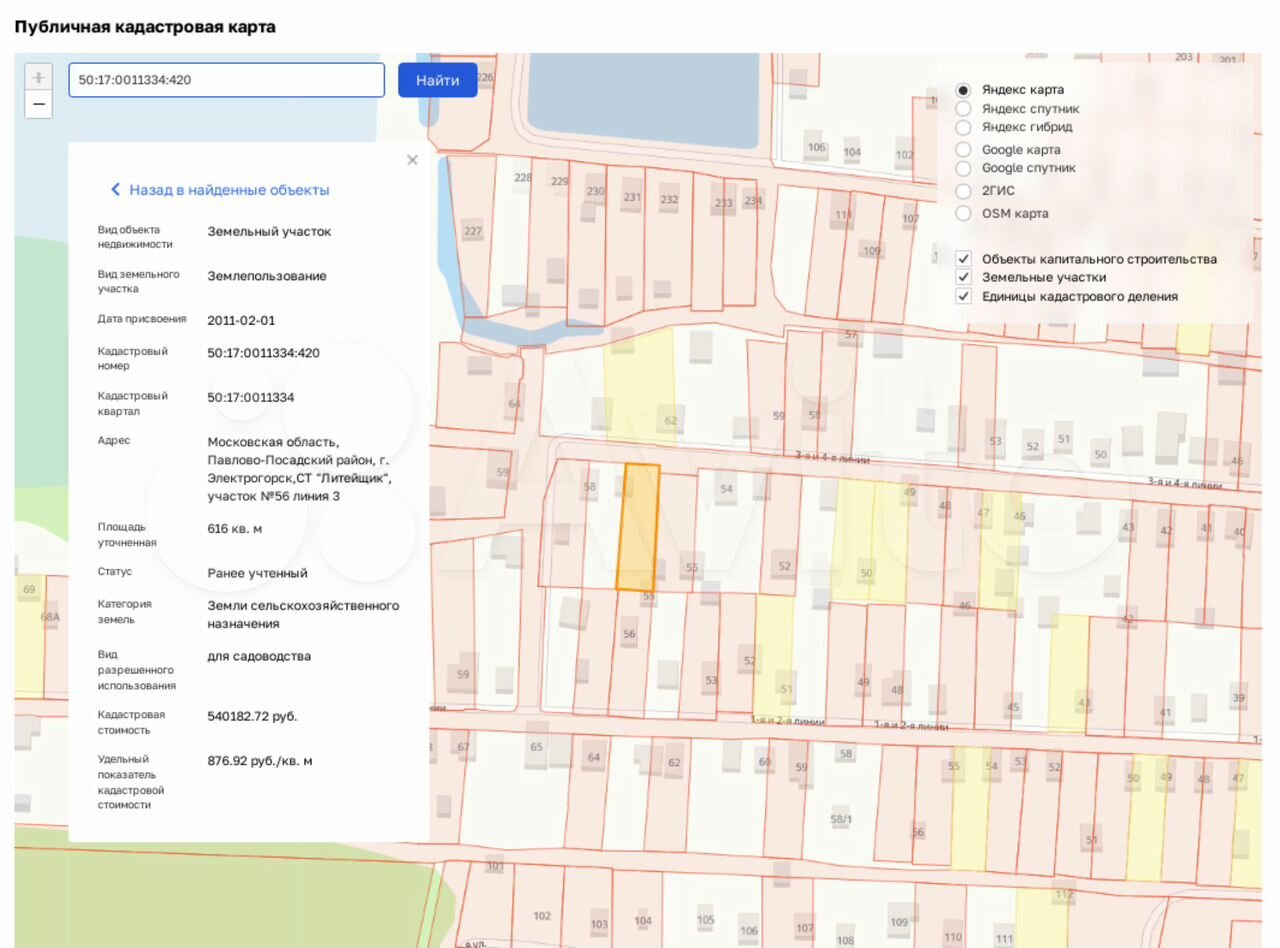Zoom out with the minus button
Screen dimensions: 1280x948
[x=38, y=104]
